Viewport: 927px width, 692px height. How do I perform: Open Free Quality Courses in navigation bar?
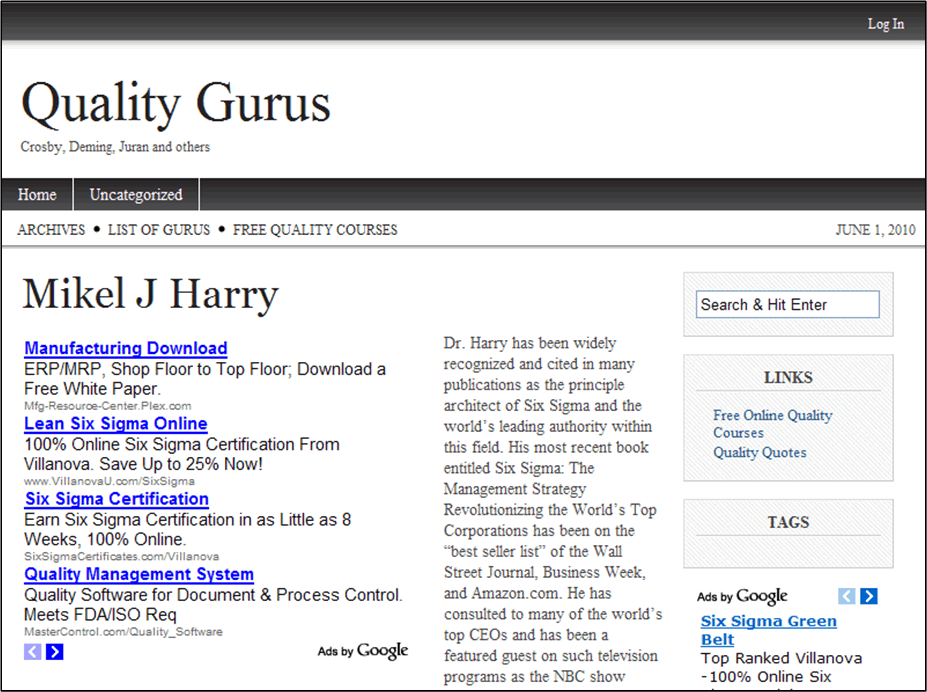coord(315,230)
